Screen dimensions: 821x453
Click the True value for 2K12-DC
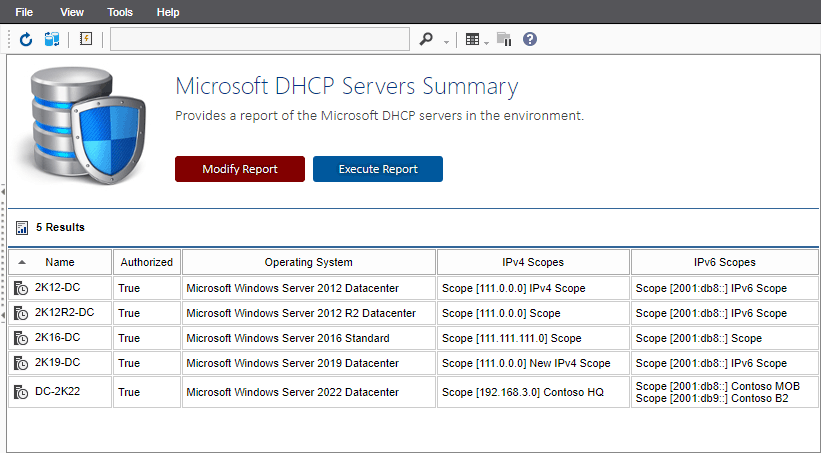click(x=129, y=288)
